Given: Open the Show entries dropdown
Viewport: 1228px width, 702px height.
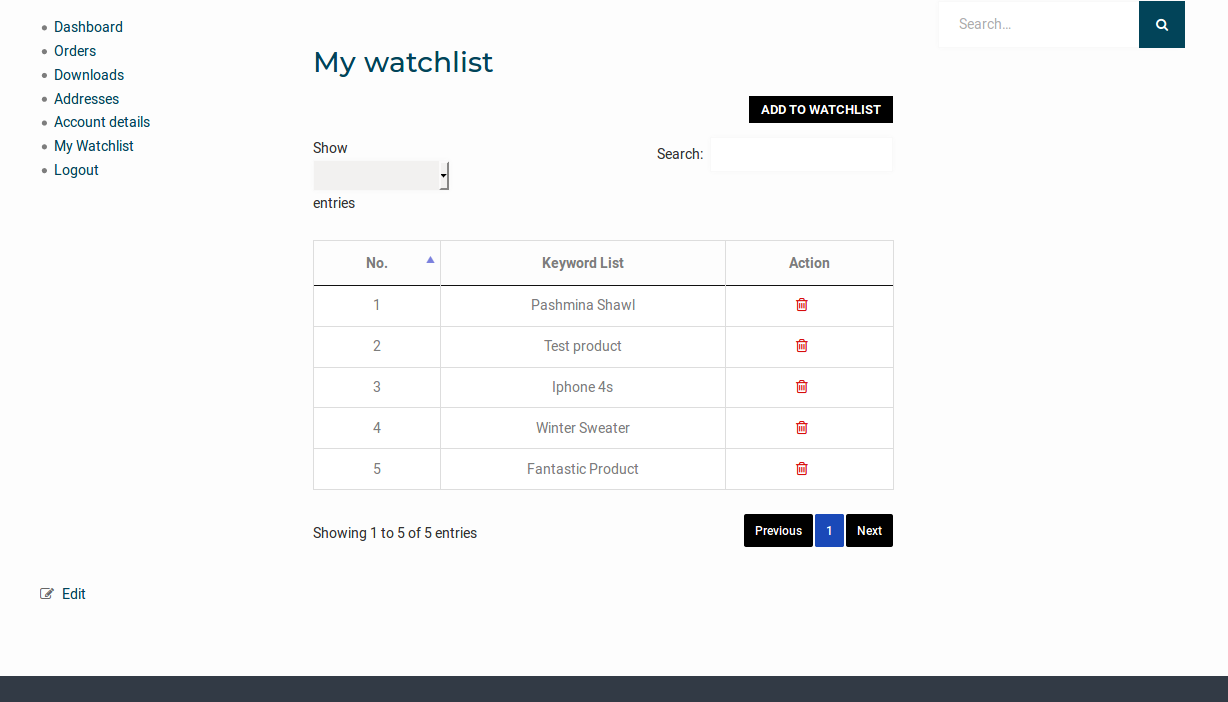Looking at the screenshot, I should tap(381, 176).
